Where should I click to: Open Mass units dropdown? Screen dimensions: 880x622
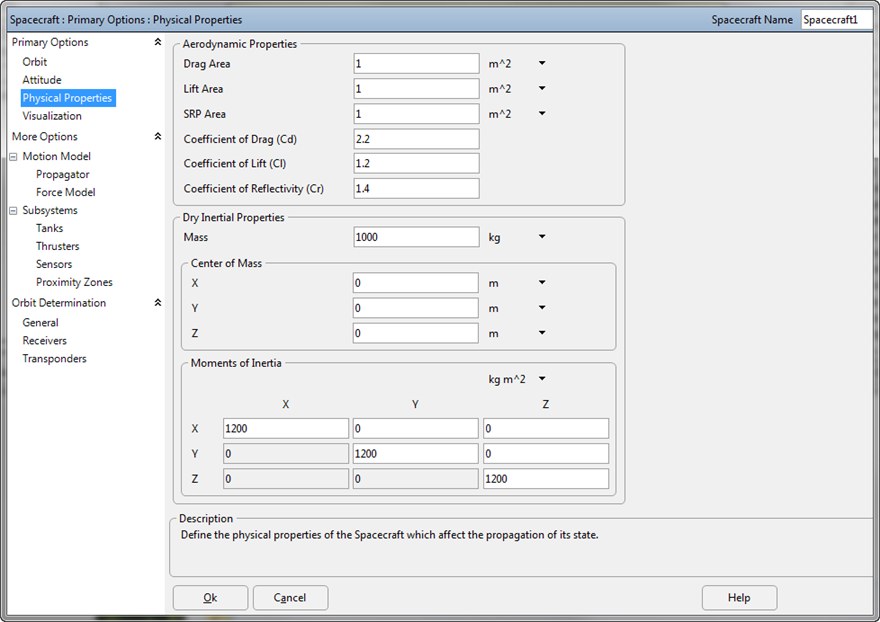tap(542, 236)
